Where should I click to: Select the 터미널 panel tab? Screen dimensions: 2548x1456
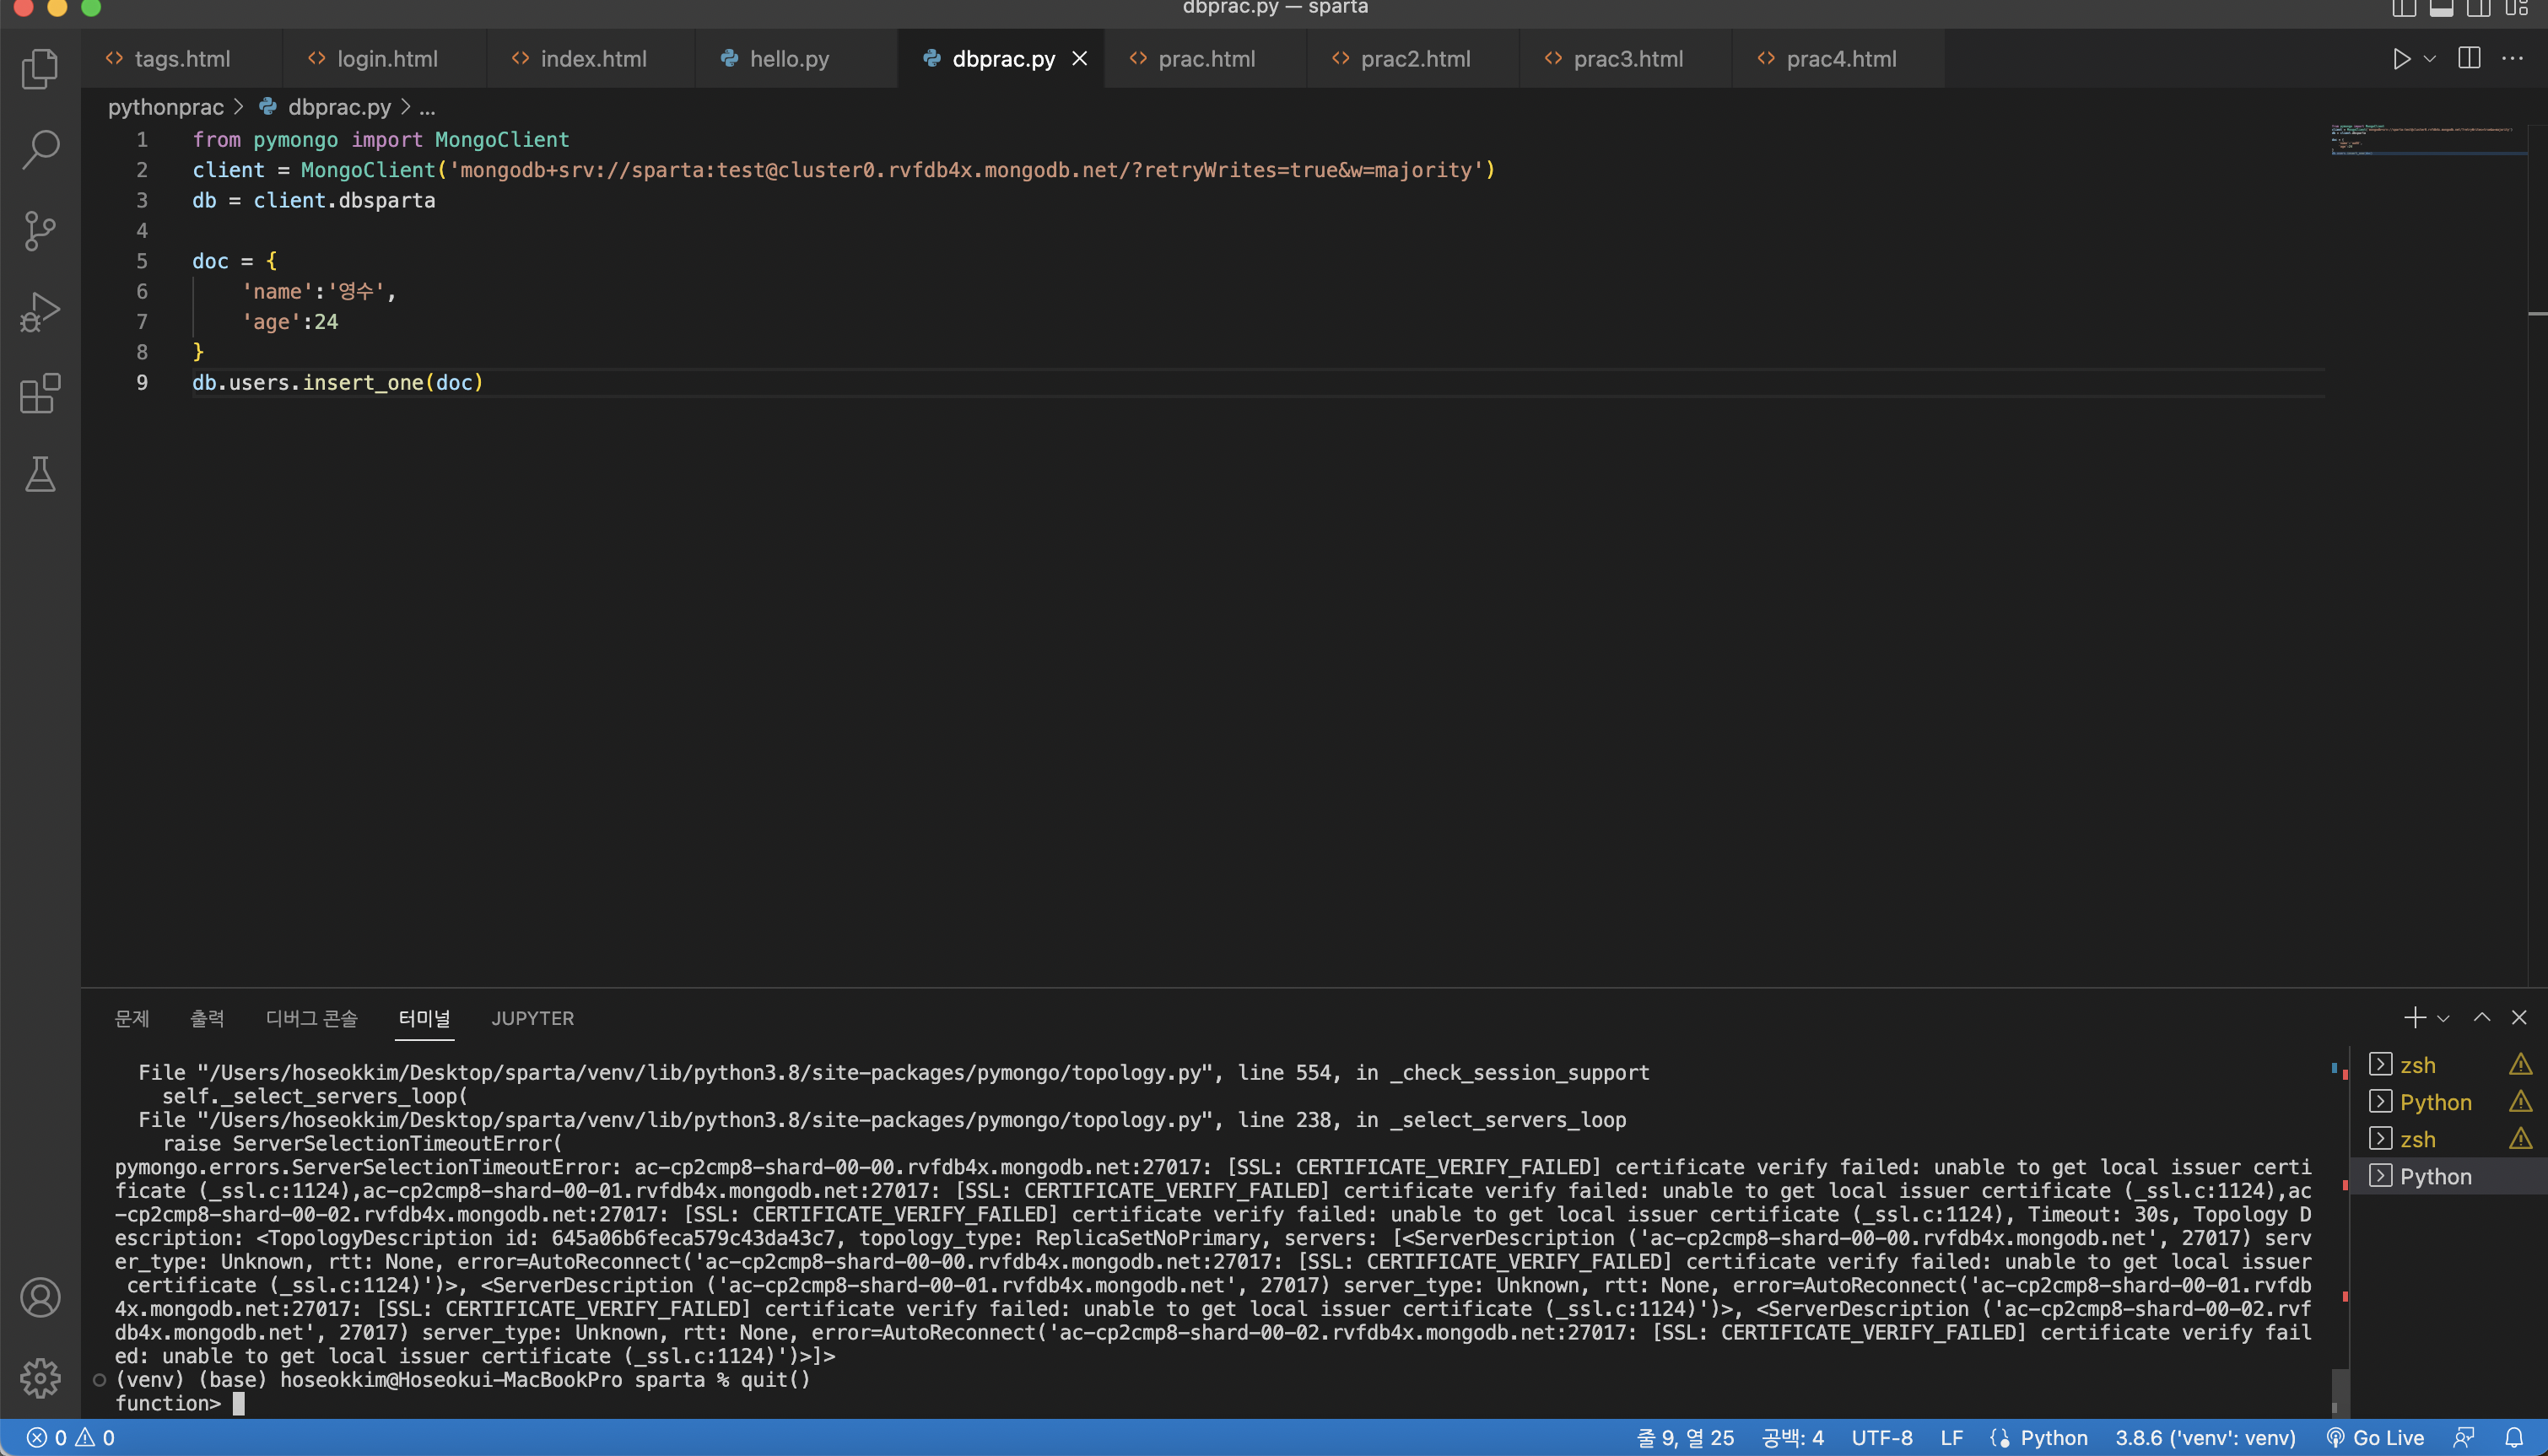424,1018
